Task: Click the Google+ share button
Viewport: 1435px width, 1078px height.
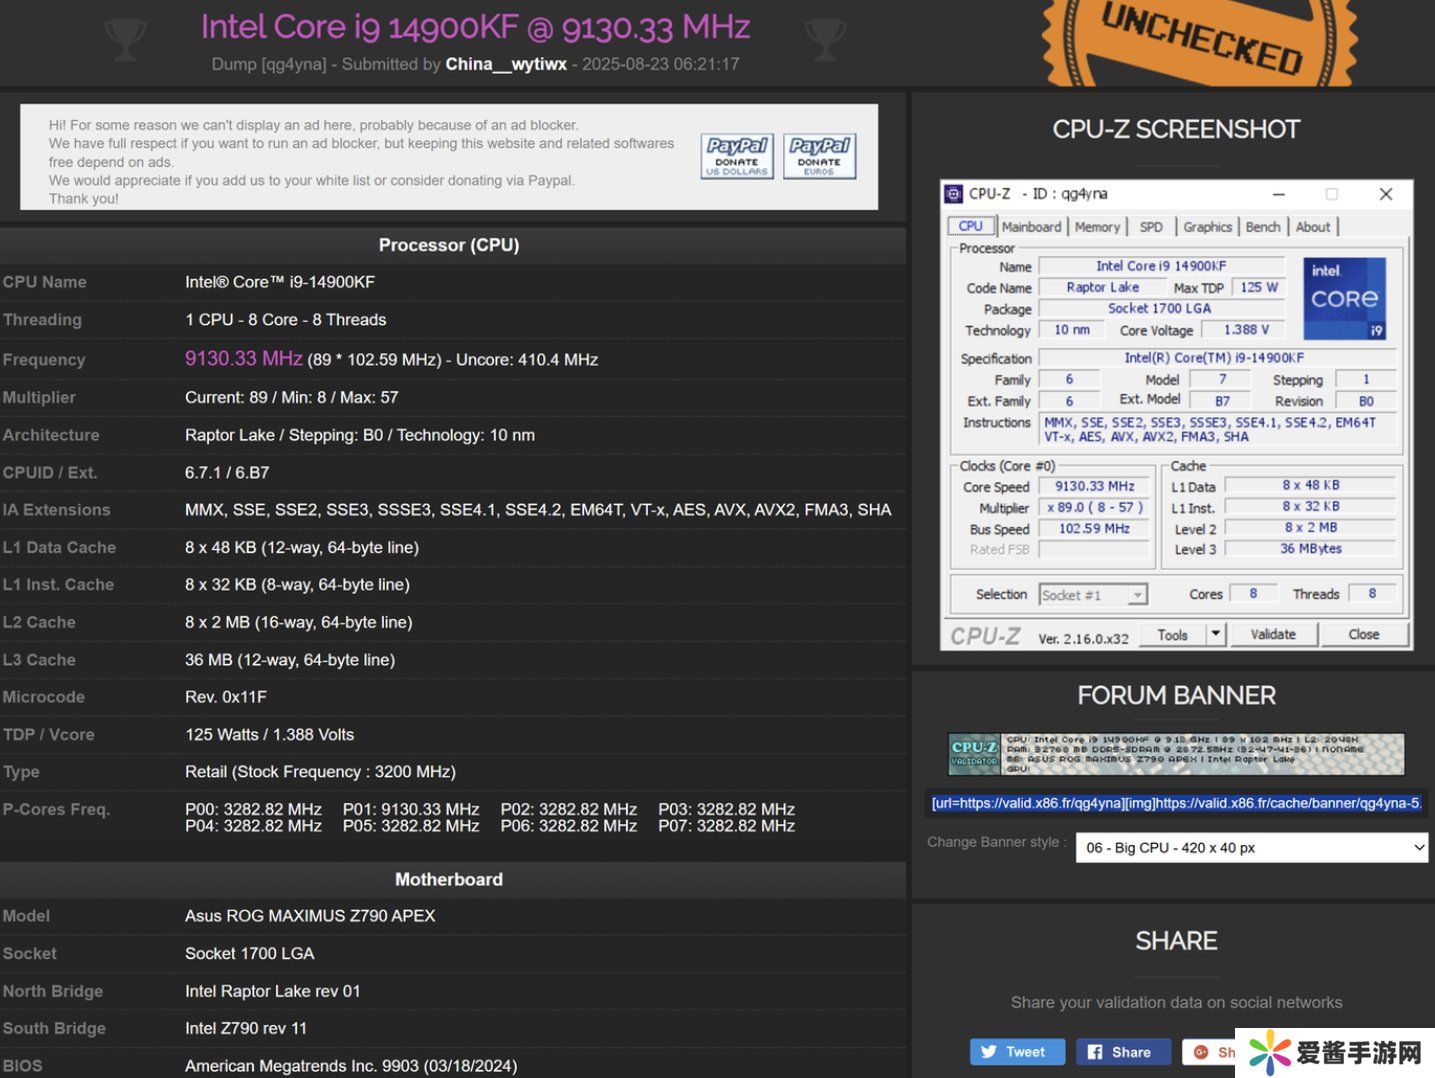Action: coord(1210,1052)
